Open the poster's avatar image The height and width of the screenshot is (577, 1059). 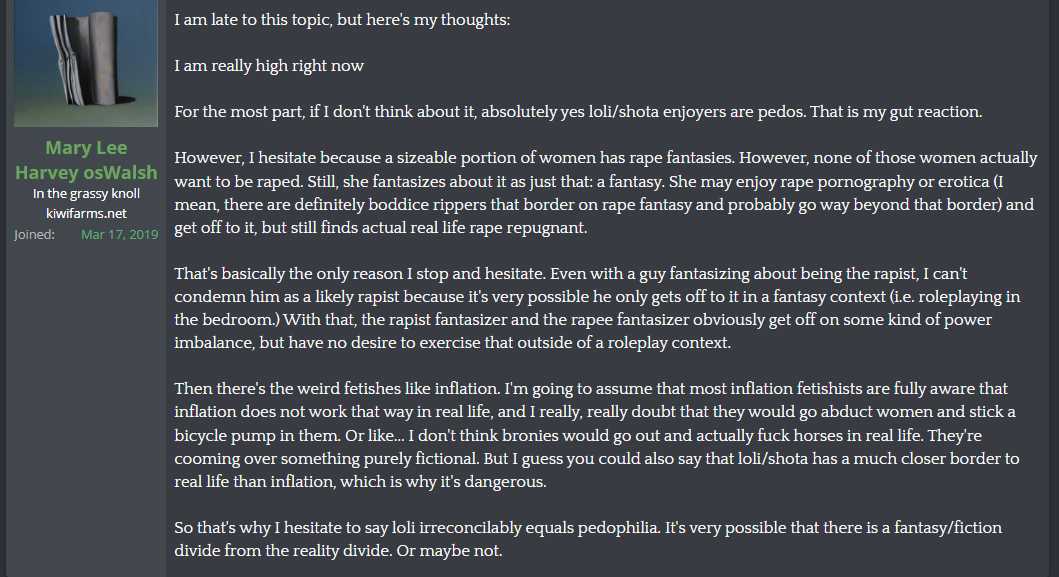86,62
